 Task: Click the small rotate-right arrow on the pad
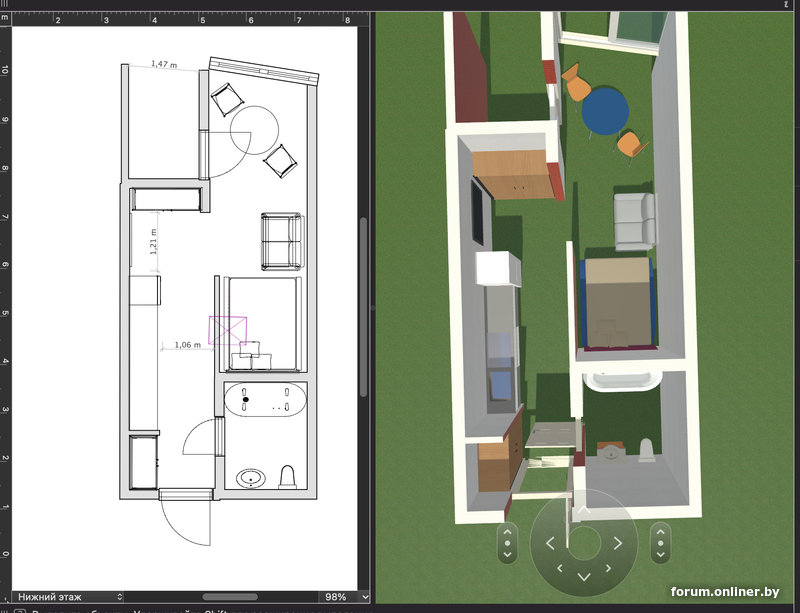coord(608,568)
